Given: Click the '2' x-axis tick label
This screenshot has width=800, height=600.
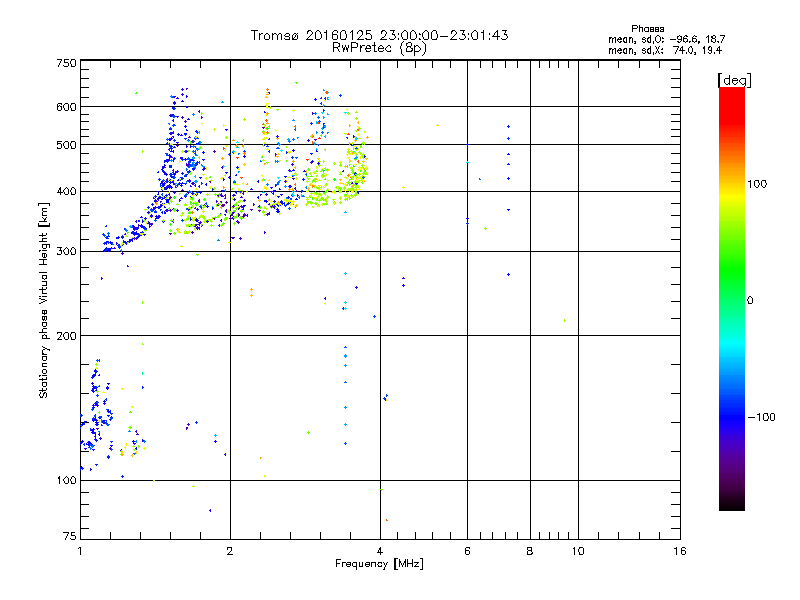Looking at the screenshot, I should point(230,551).
